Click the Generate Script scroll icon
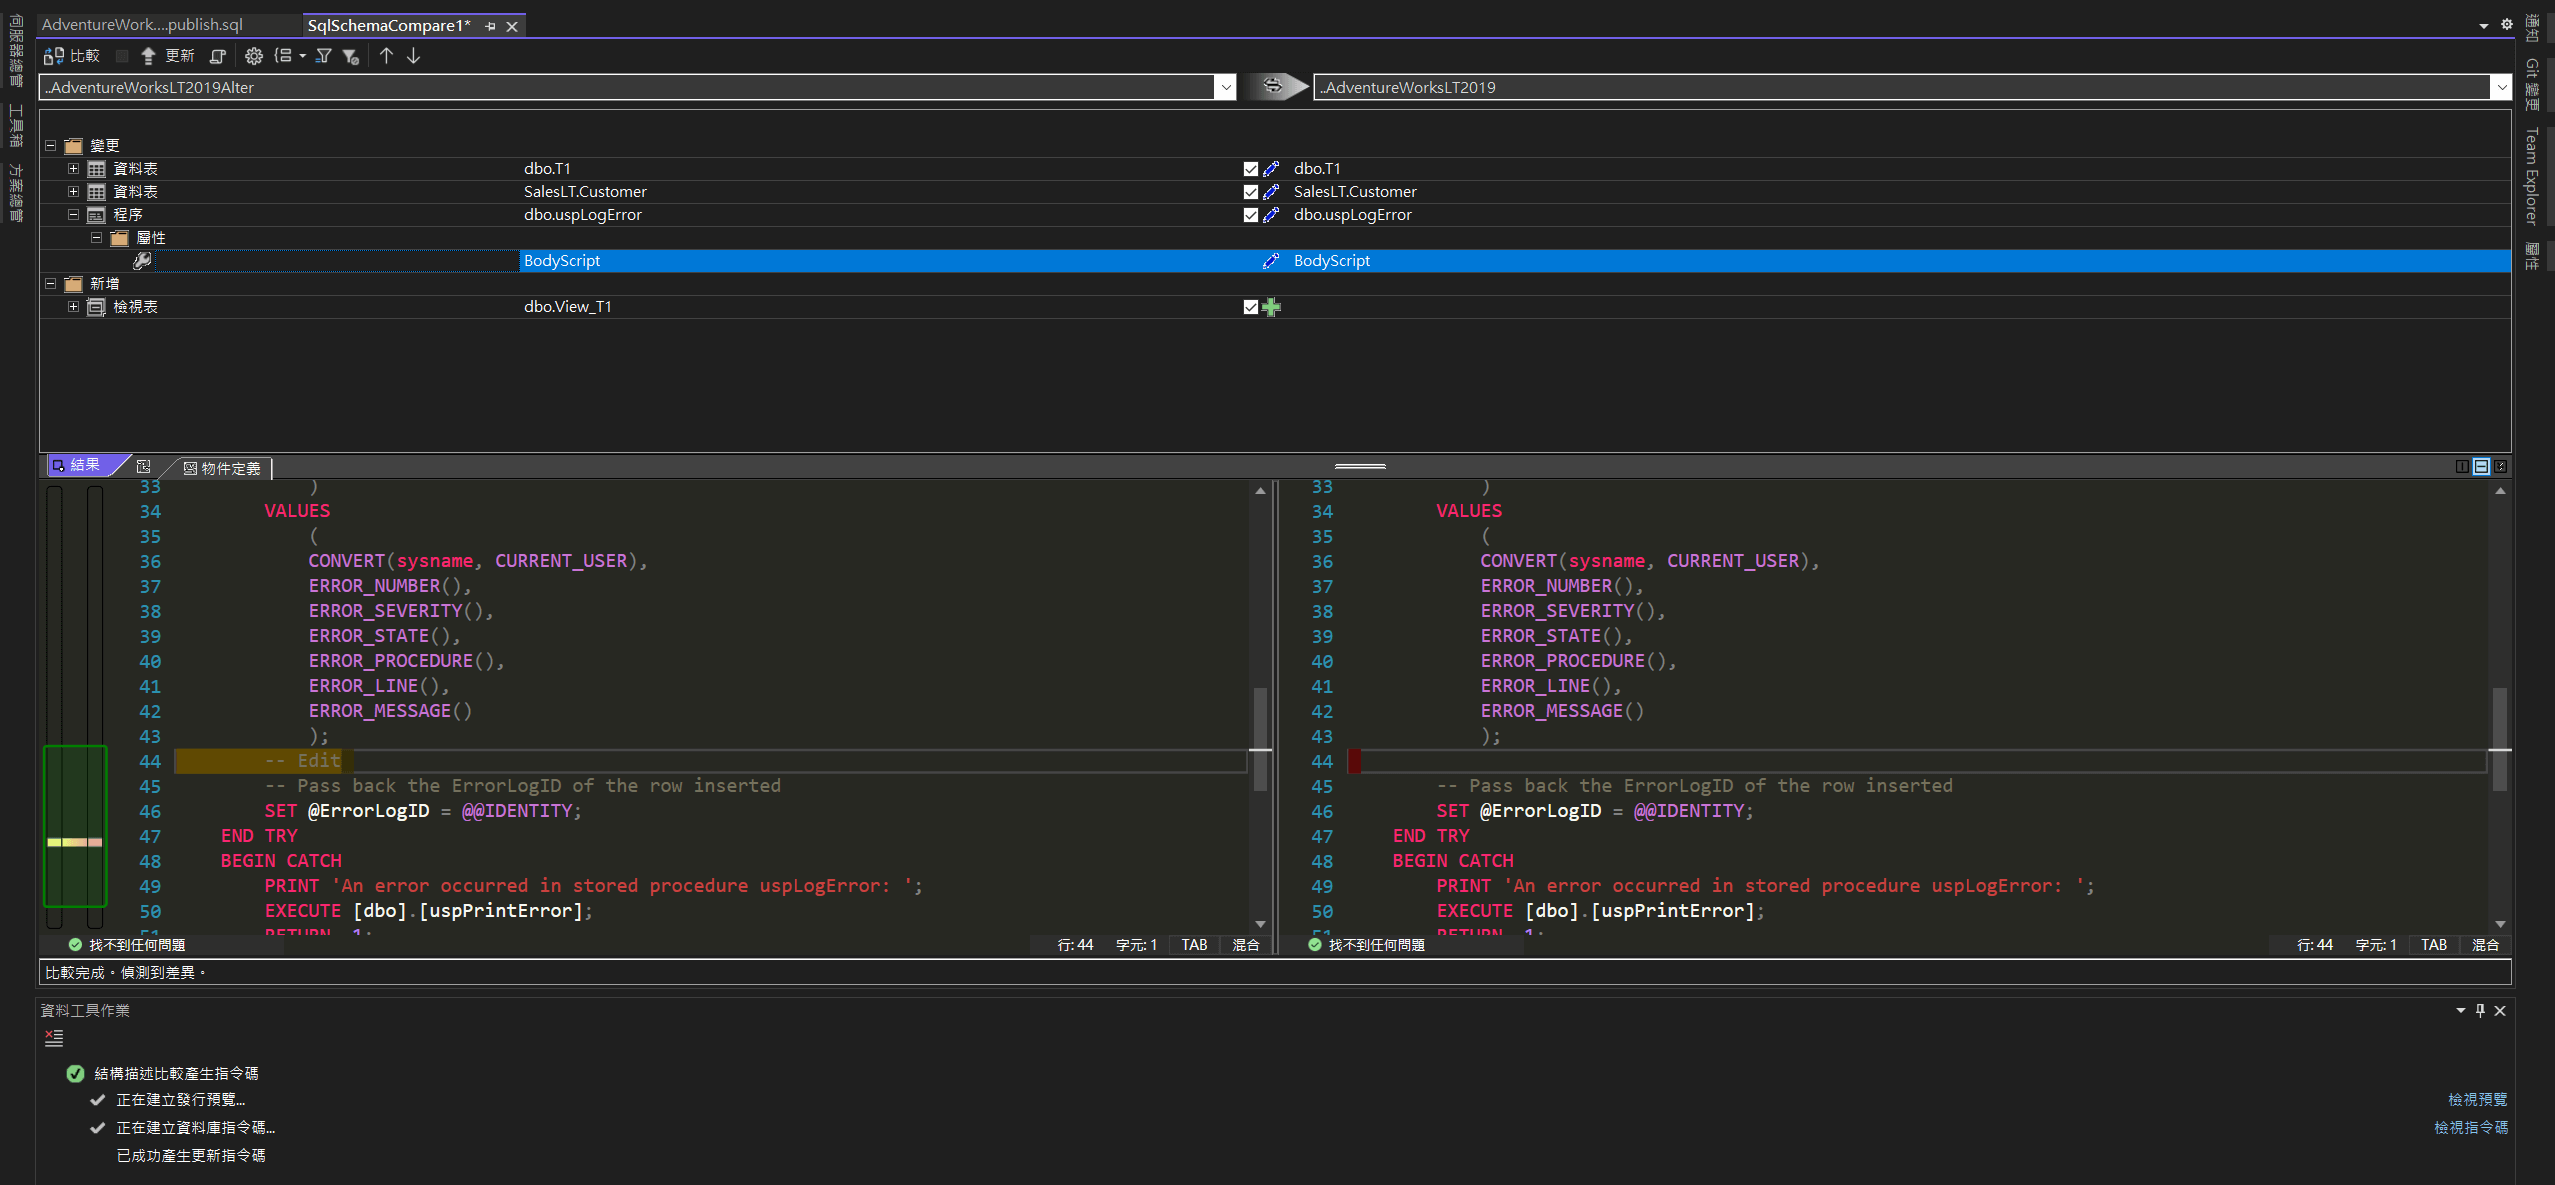This screenshot has width=2555, height=1185. point(218,56)
